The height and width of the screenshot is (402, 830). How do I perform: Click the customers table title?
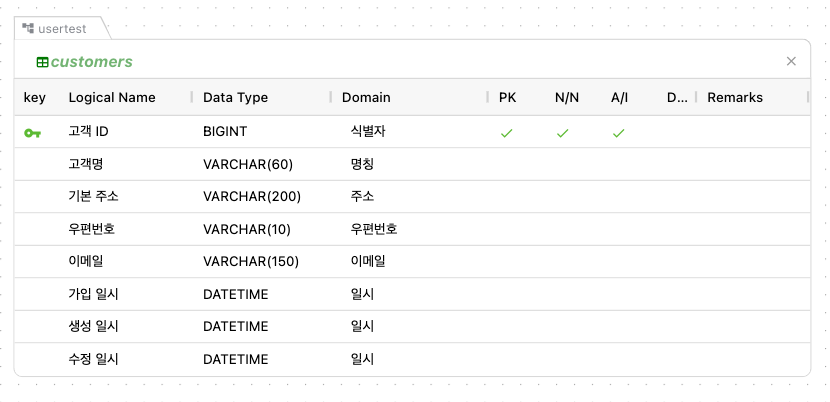click(92, 62)
